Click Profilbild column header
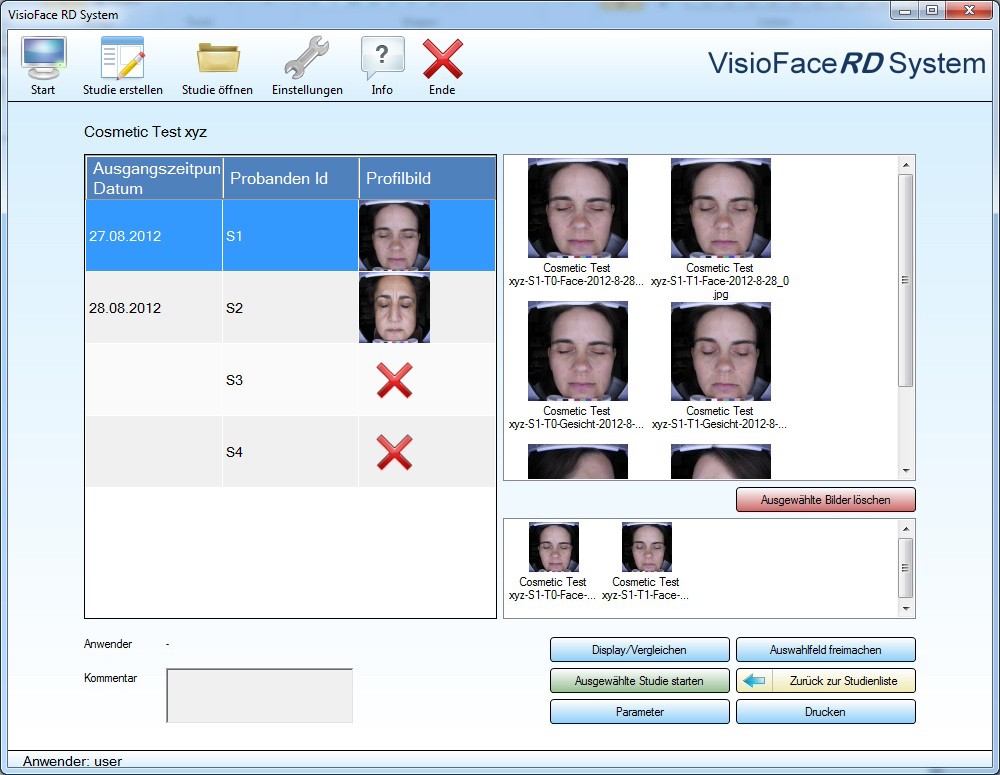This screenshot has width=1000, height=775. [x=427, y=179]
